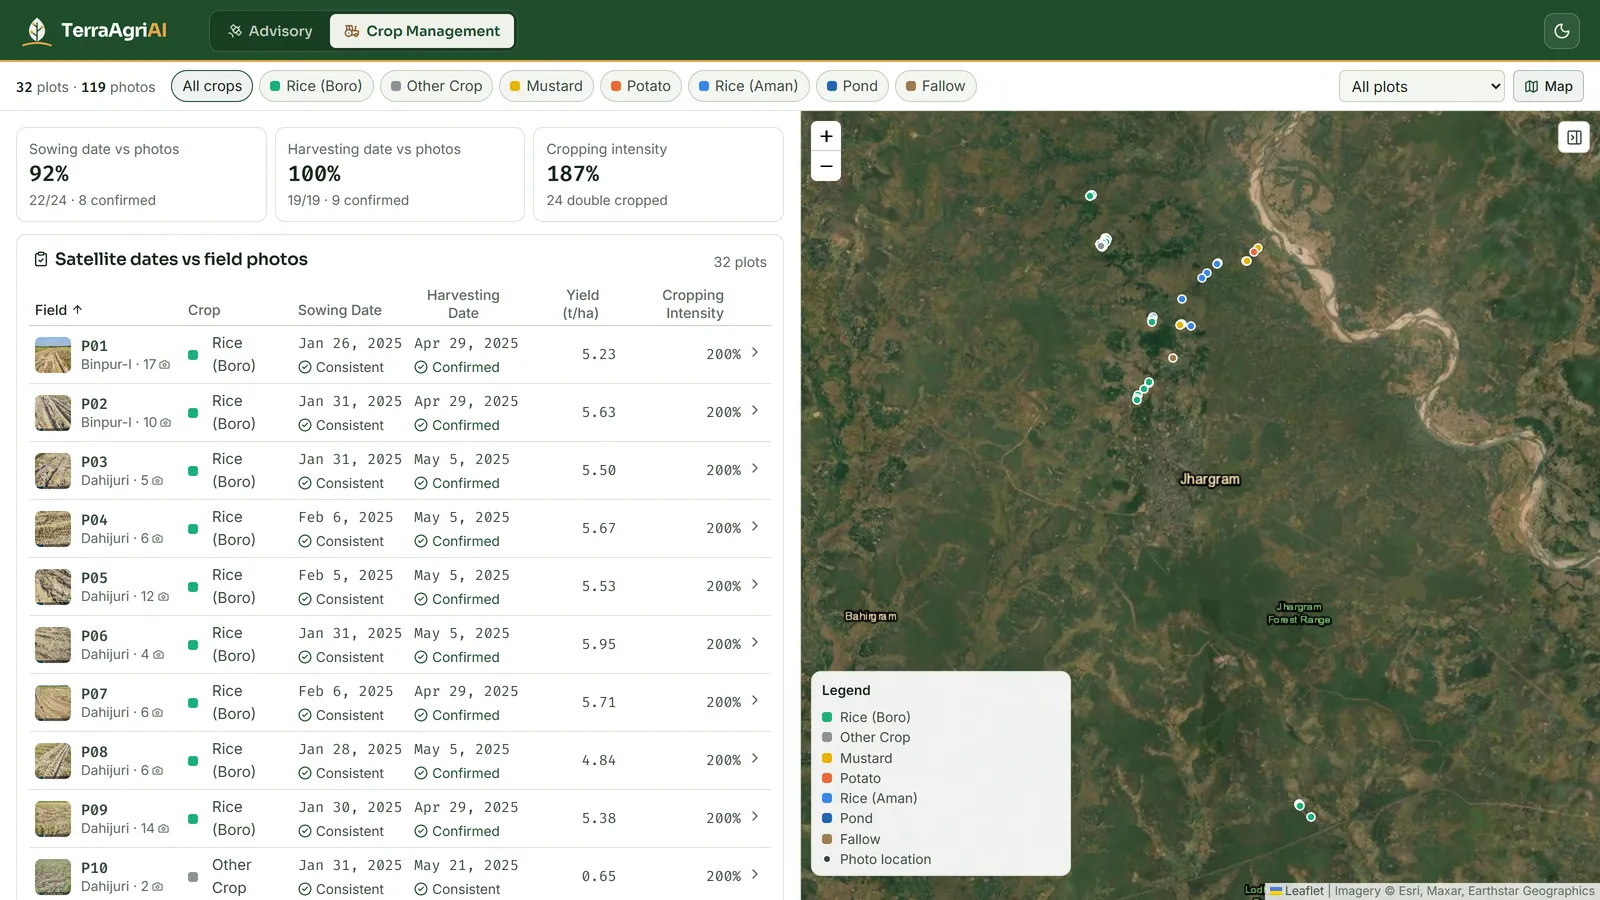Filter by Rice (Boro) crop

tap(316, 86)
